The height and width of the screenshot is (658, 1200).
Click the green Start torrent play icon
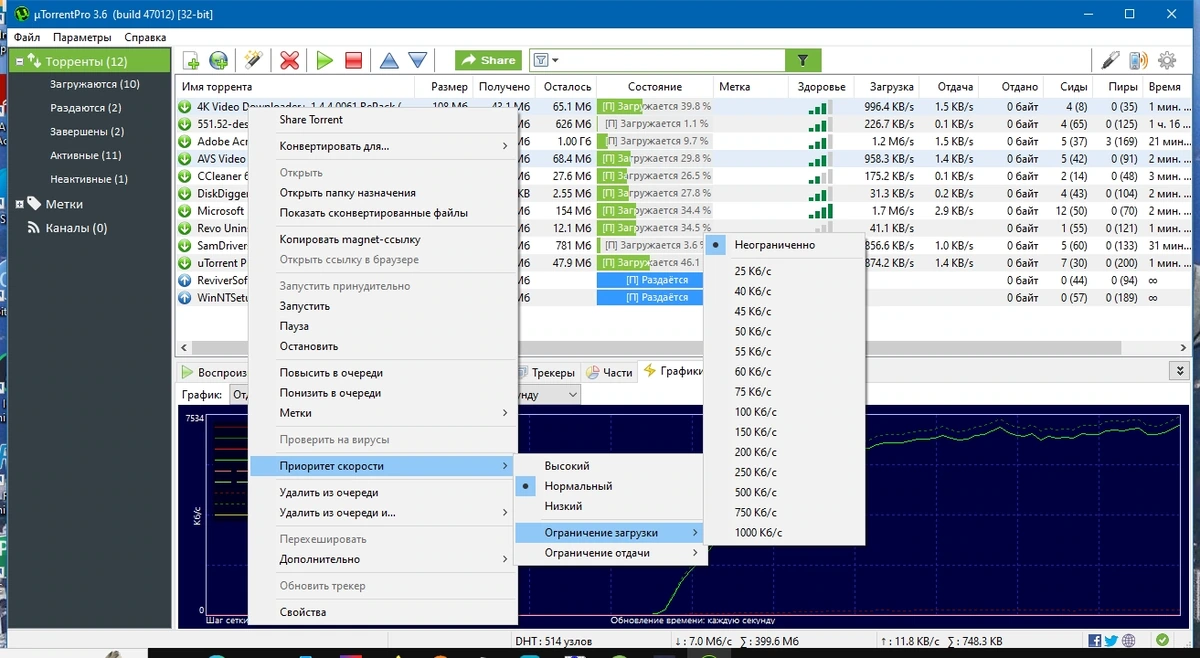pos(324,61)
